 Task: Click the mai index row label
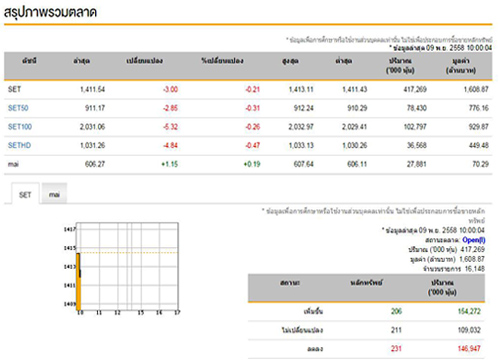[13, 164]
